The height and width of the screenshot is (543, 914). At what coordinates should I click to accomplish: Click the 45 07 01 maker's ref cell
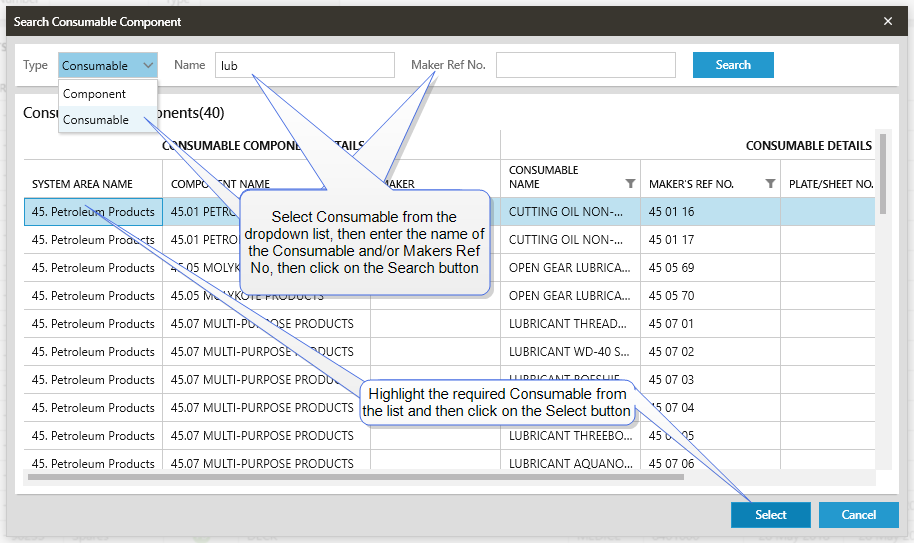click(711, 323)
